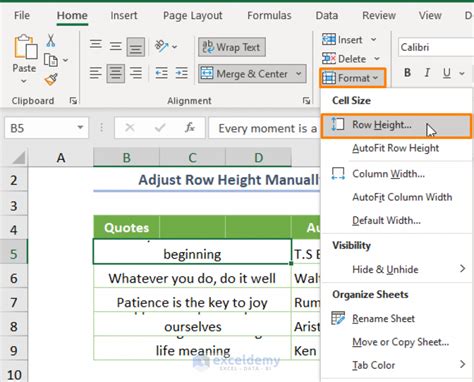Select column D header
The image size is (474, 382).
[x=259, y=157]
